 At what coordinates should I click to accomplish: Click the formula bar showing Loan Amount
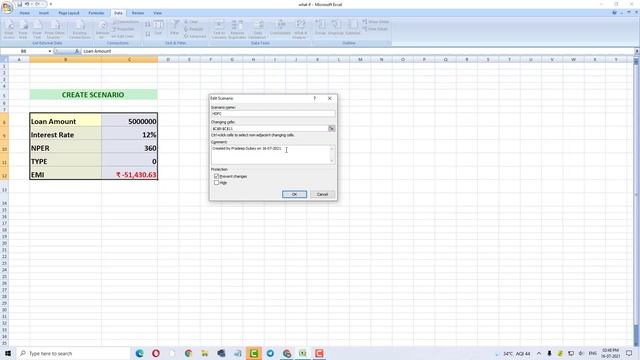click(x=357, y=51)
